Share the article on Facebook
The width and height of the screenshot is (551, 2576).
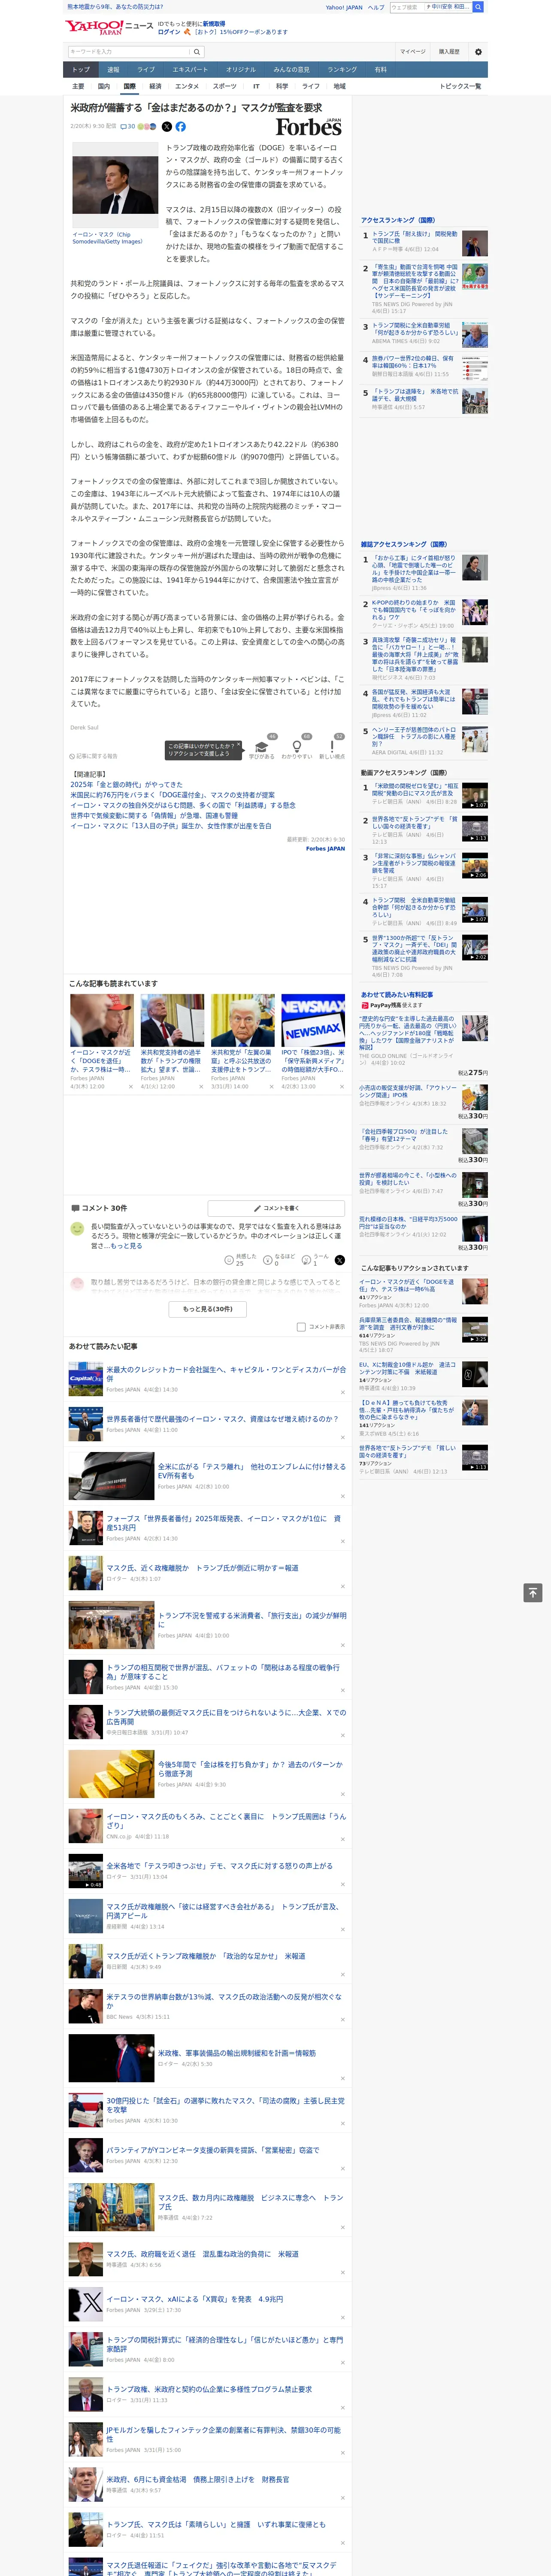click(181, 127)
